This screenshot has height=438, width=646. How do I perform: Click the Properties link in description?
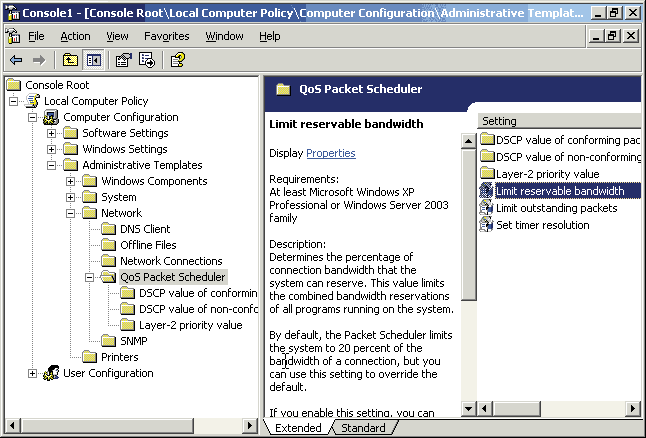330,153
